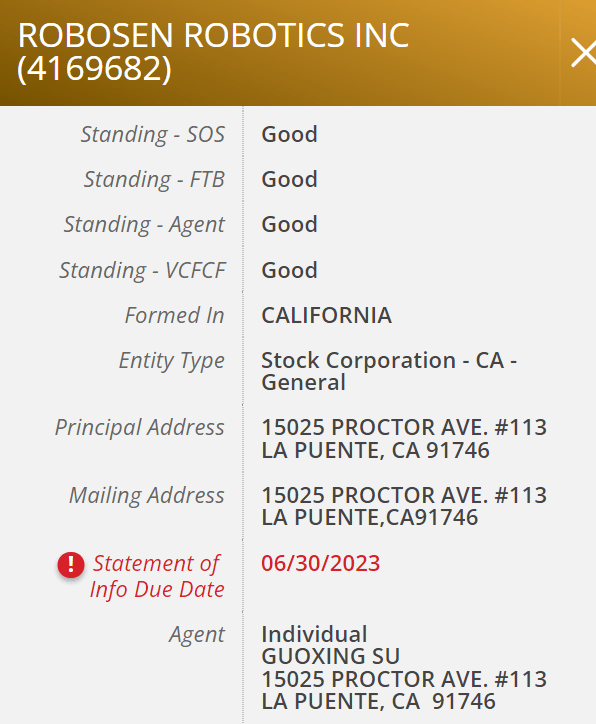This screenshot has height=724, width=596.
Task: Click the Principal Address value text
Action: click(404, 439)
